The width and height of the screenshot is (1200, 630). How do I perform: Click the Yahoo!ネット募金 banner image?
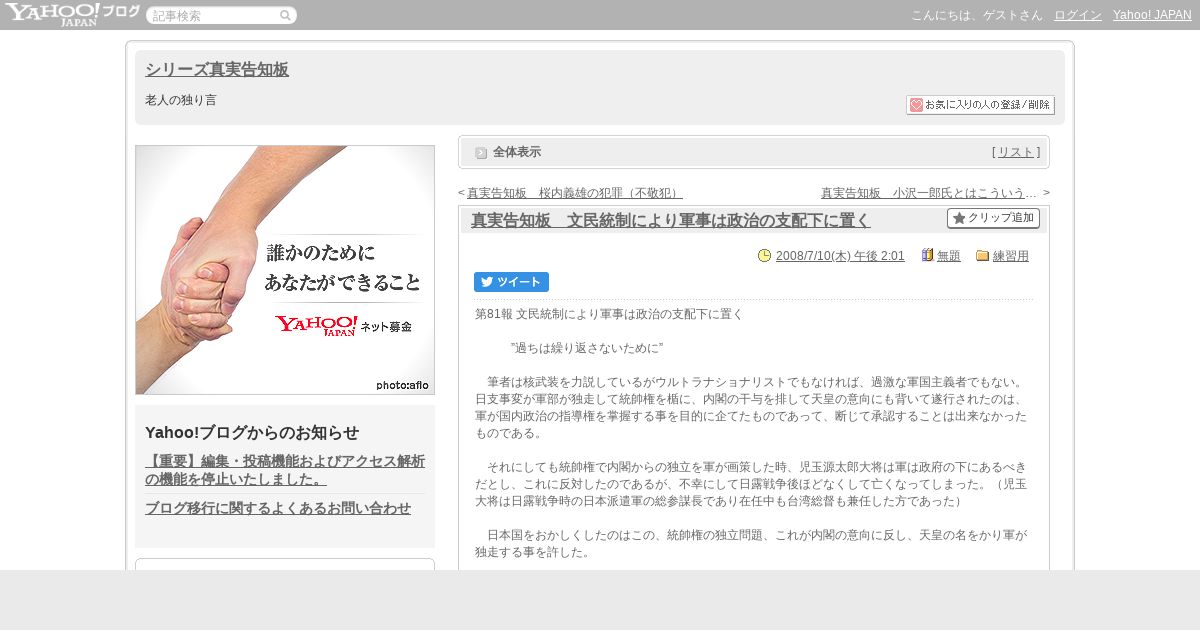click(x=285, y=270)
